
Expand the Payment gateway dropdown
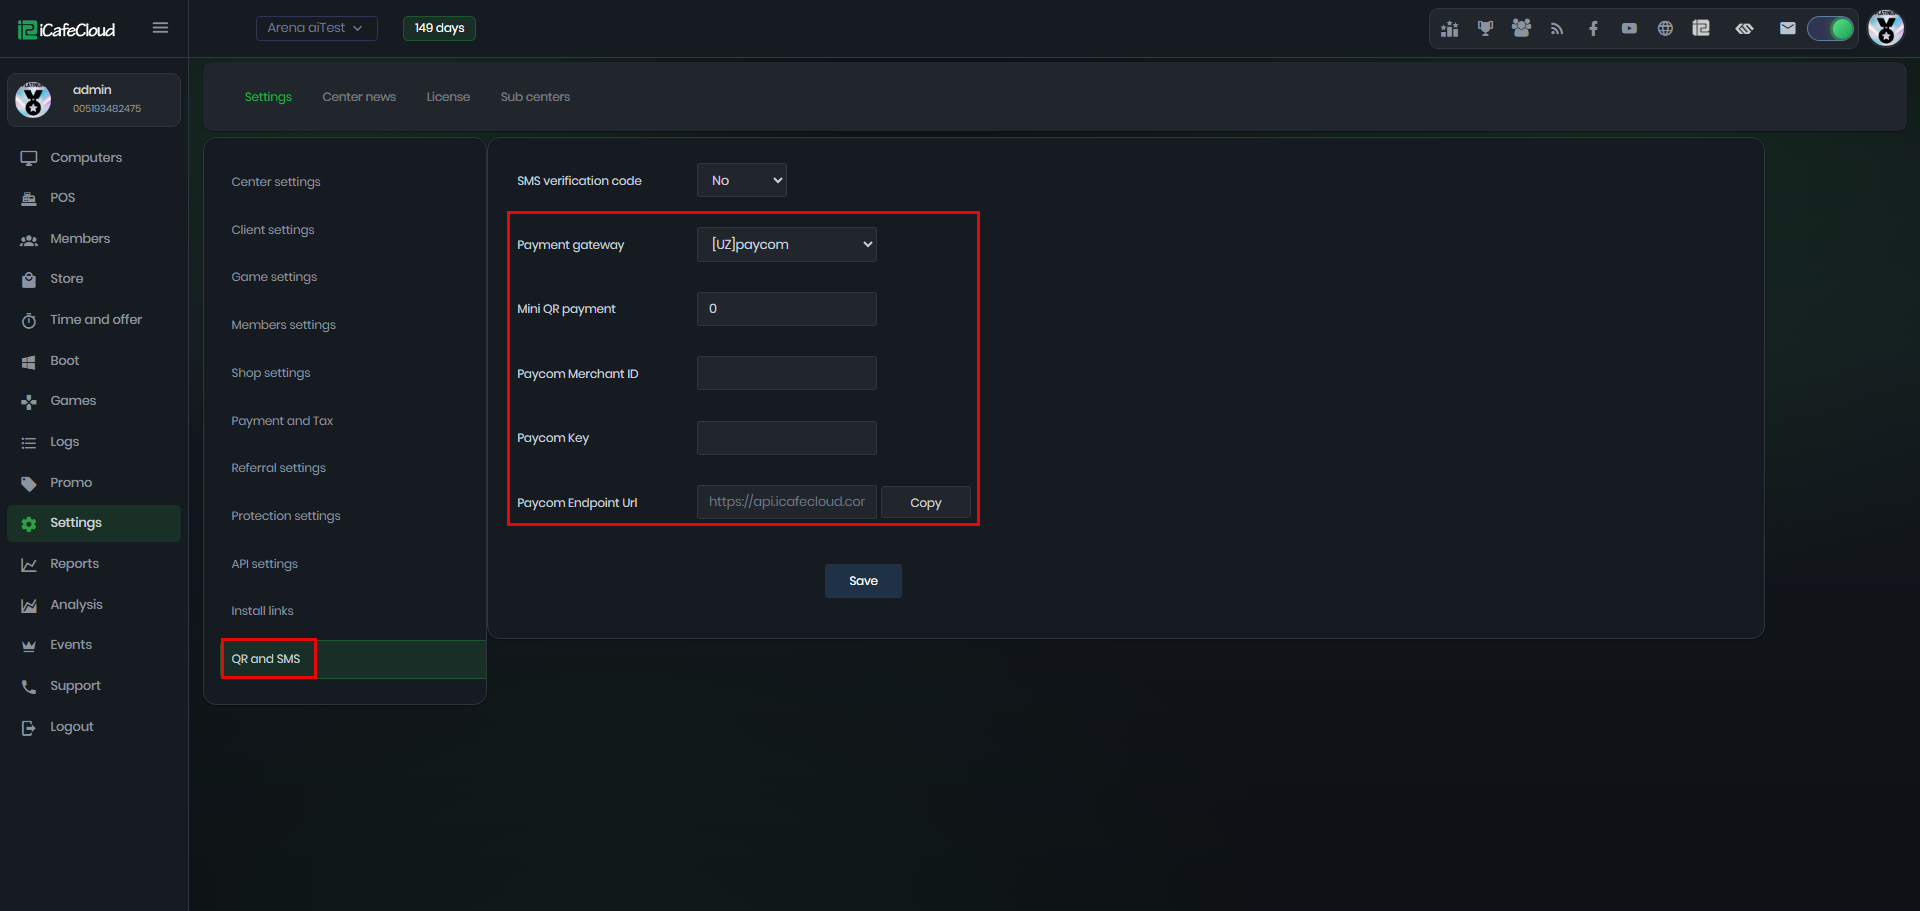787,244
